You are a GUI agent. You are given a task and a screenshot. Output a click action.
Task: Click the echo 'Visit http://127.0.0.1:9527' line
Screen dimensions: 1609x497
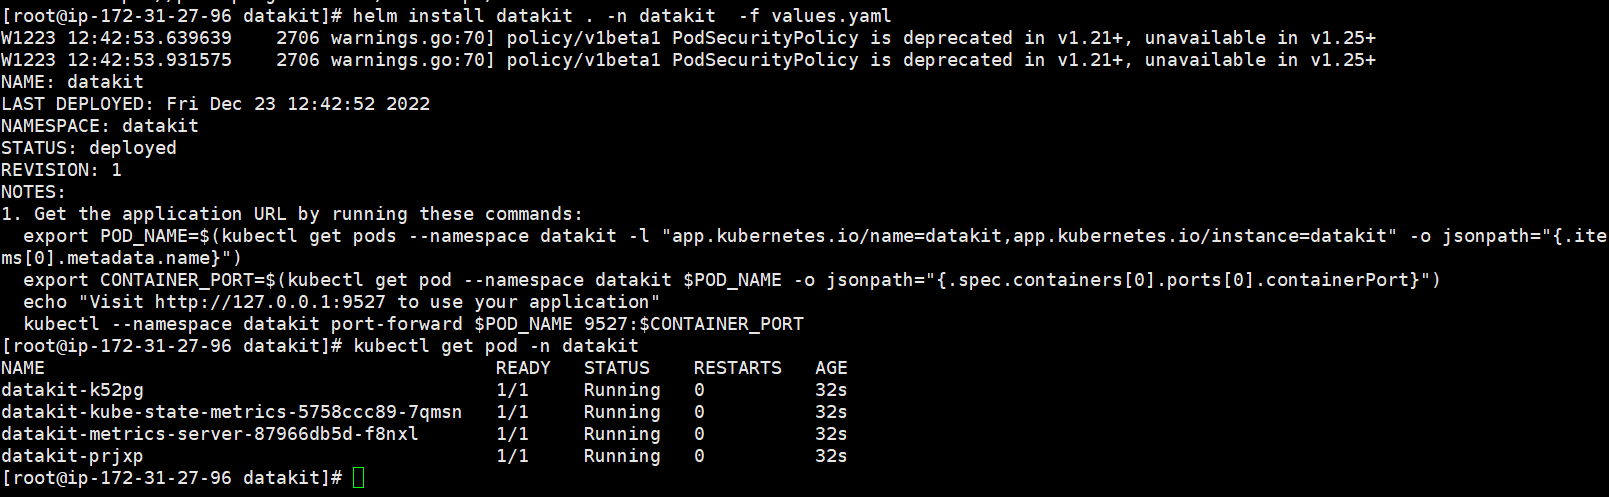click(342, 302)
